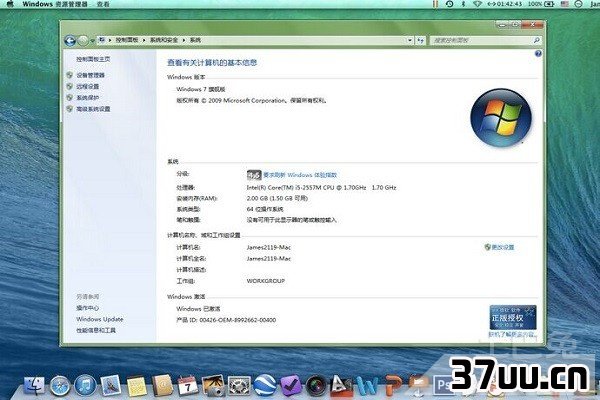Click 更改设置 beside the computer name
The image size is (600, 400).
(503, 247)
